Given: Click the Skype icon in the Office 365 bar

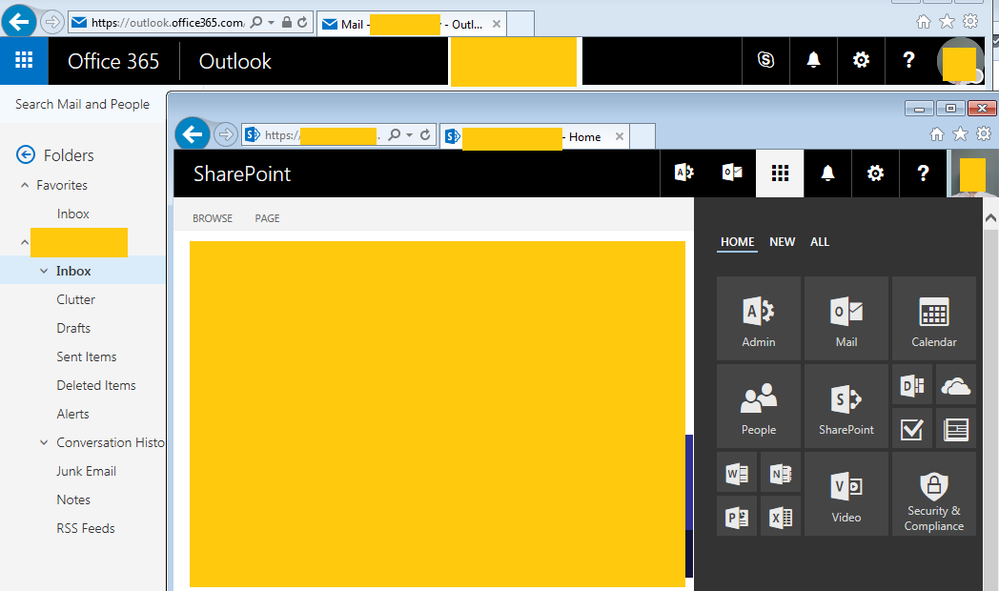Looking at the screenshot, I should pyautogui.click(x=765, y=60).
